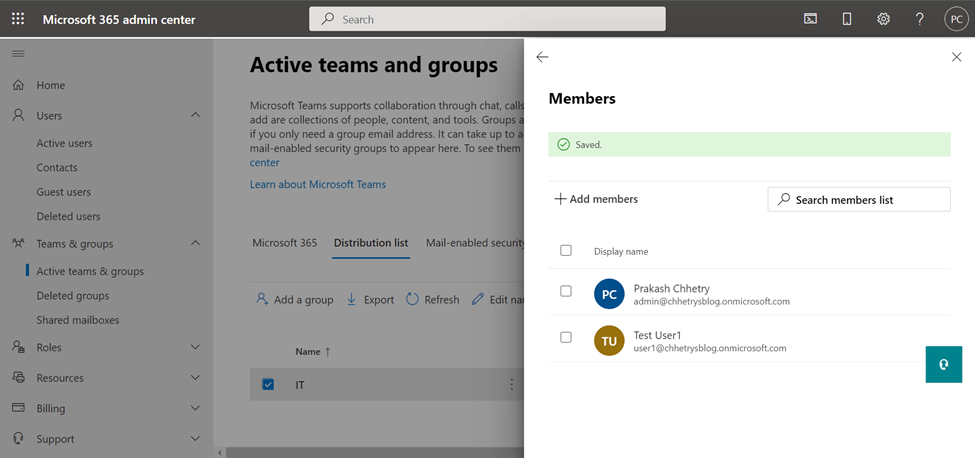Click the teal help assistant button

click(943, 364)
